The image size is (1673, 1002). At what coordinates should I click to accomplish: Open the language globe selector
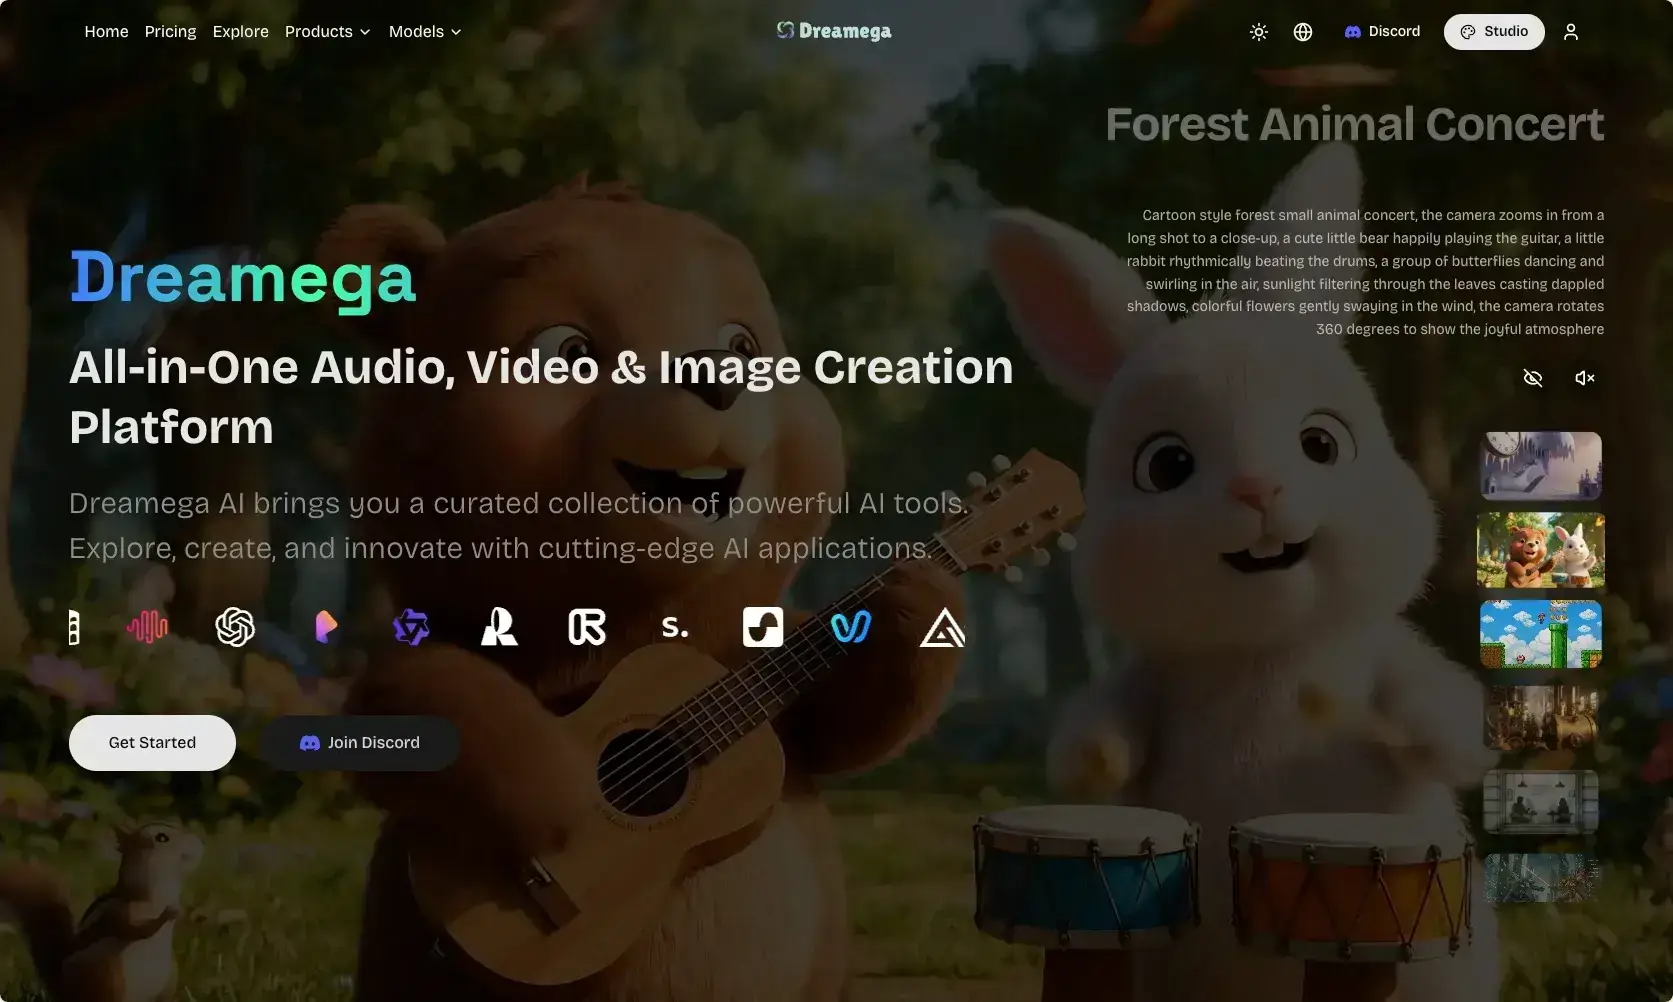point(1302,32)
